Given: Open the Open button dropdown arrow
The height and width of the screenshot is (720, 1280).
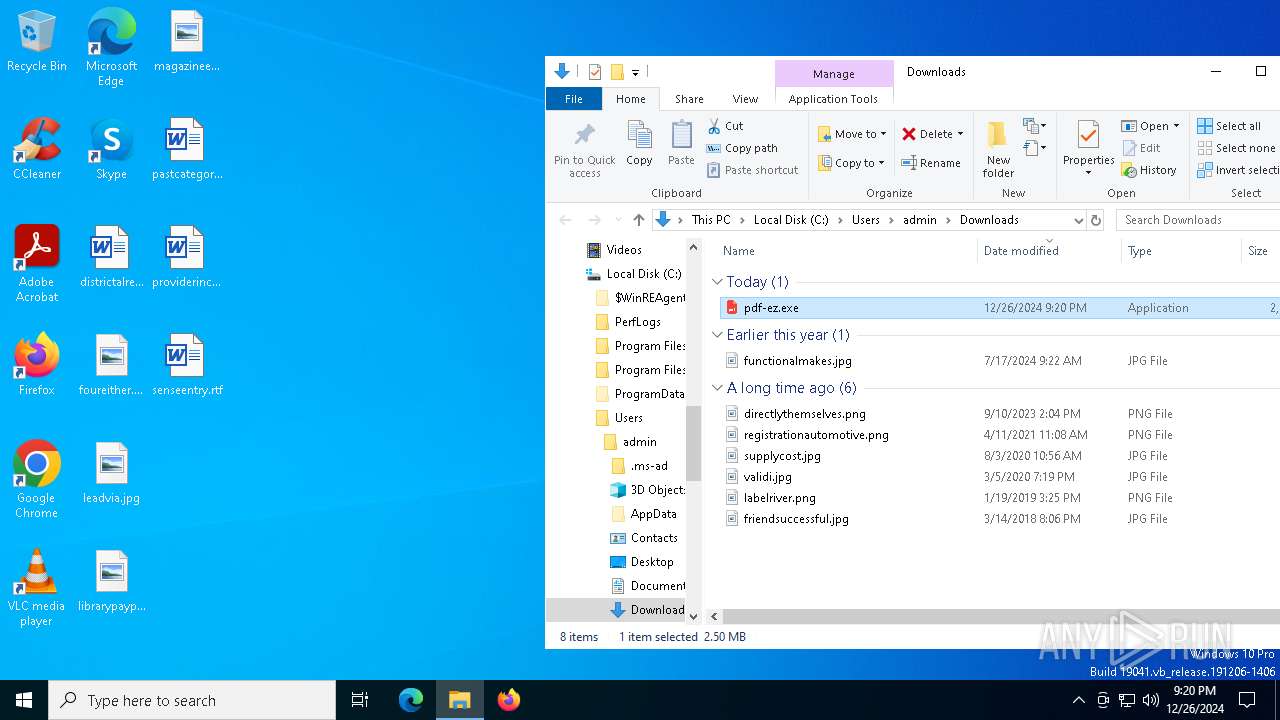Looking at the screenshot, I should [x=1176, y=126].
